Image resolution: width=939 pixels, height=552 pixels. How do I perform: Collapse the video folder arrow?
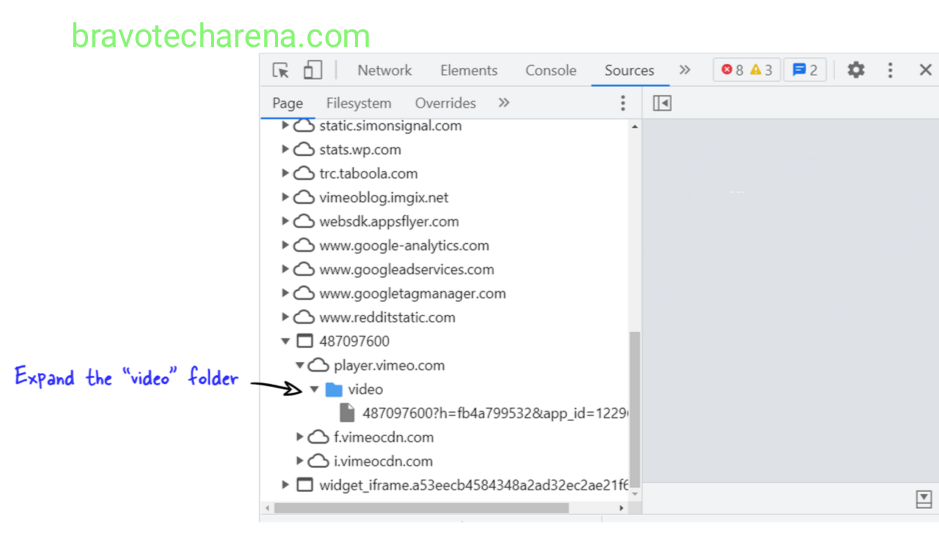(x=314, y=389)
